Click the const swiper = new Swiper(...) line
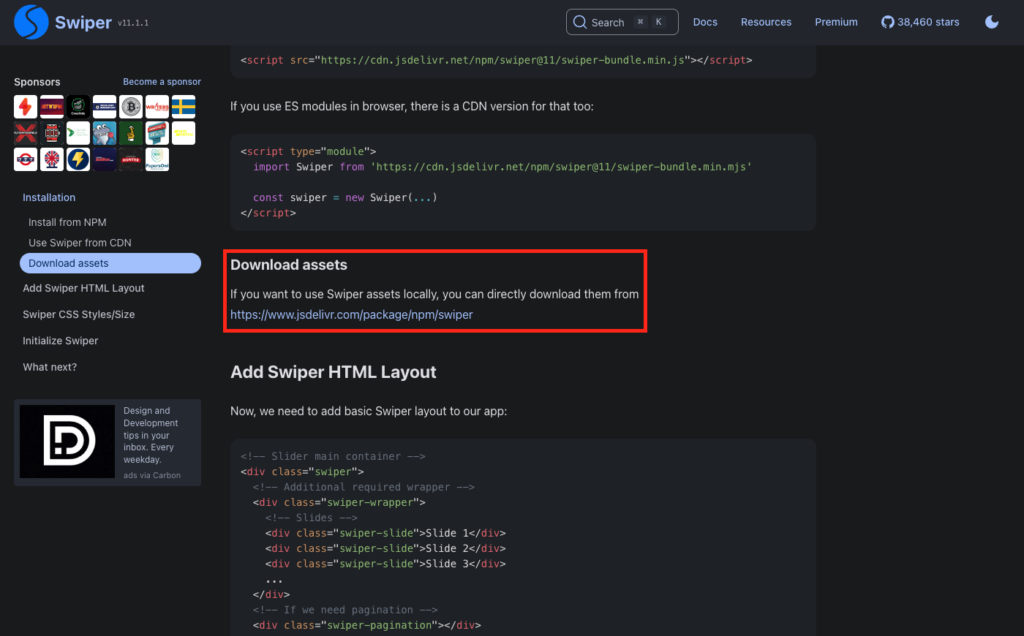Image resolution: width=1024 pixels, height=636 pixels. click(345, 197)
